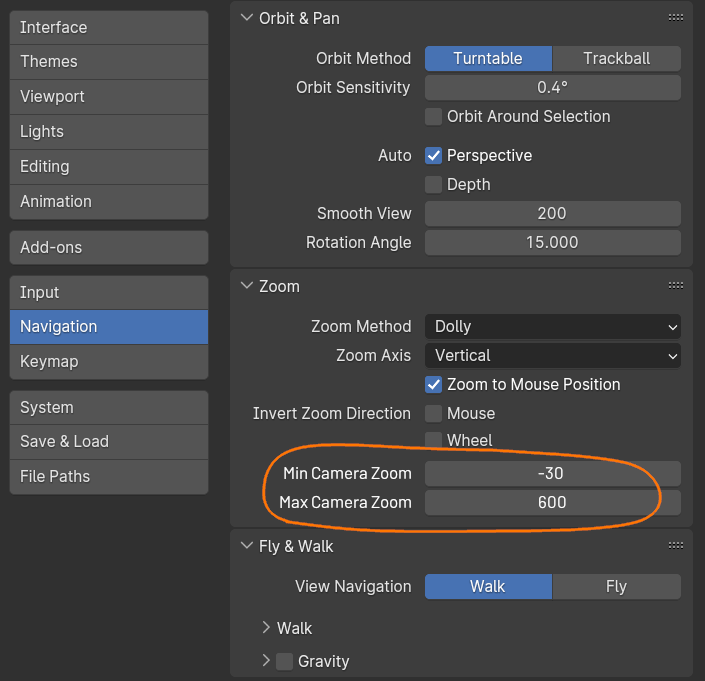Screen dimensions: 705x681
Task: Set Orbit Method to Trackball
Action: [616, 58]
